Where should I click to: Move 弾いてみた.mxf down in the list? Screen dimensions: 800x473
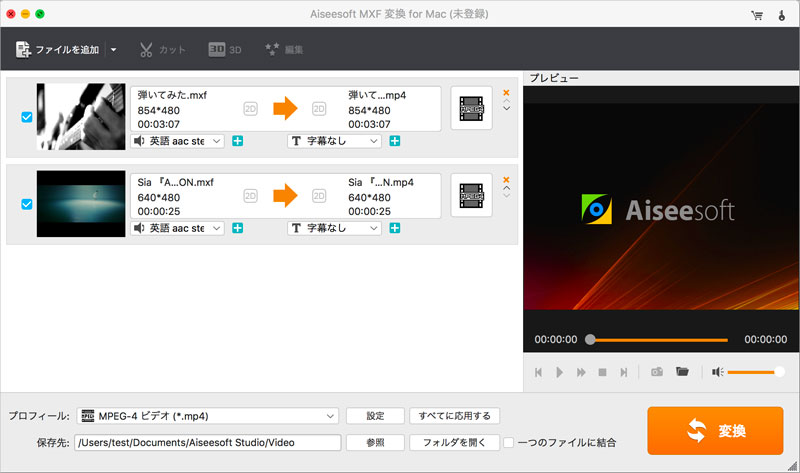coord(506,109)
